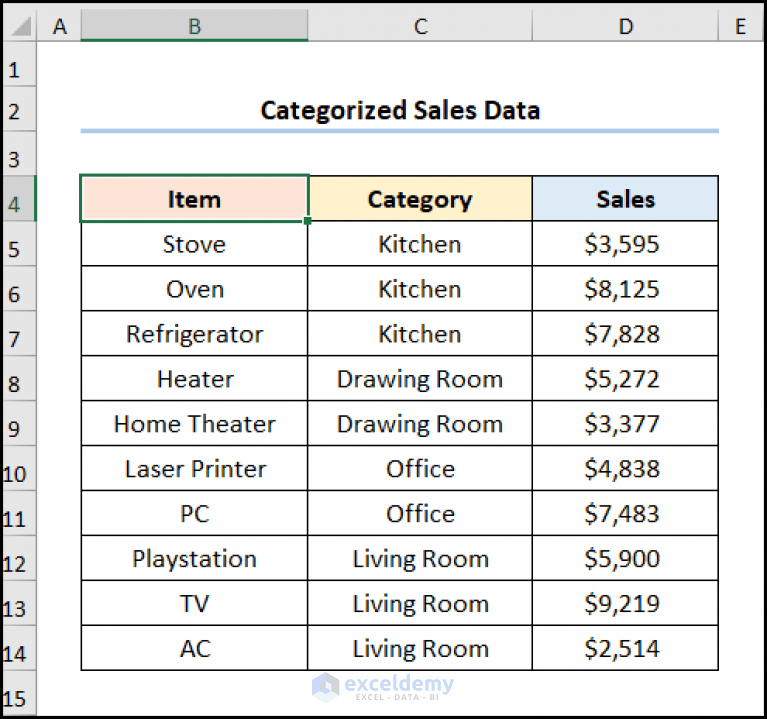This screenshot has width=767, height=719.
Task: Select Living Room category for Playstation
Action: tap(420, 559)
